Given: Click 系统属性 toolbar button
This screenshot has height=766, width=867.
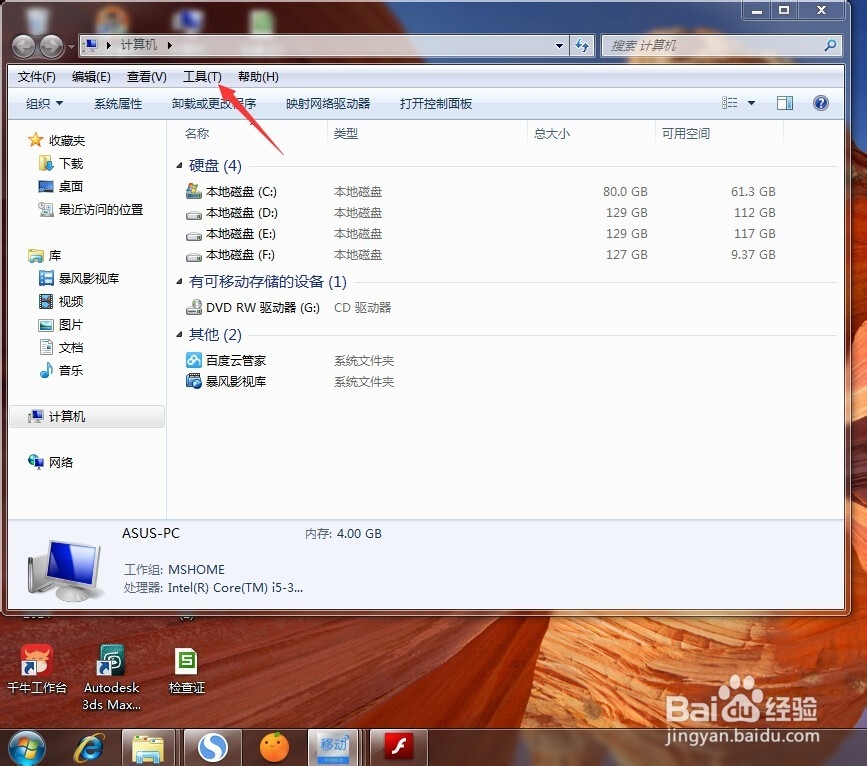Looking at the screenshot, I should (x=118, y=103).
